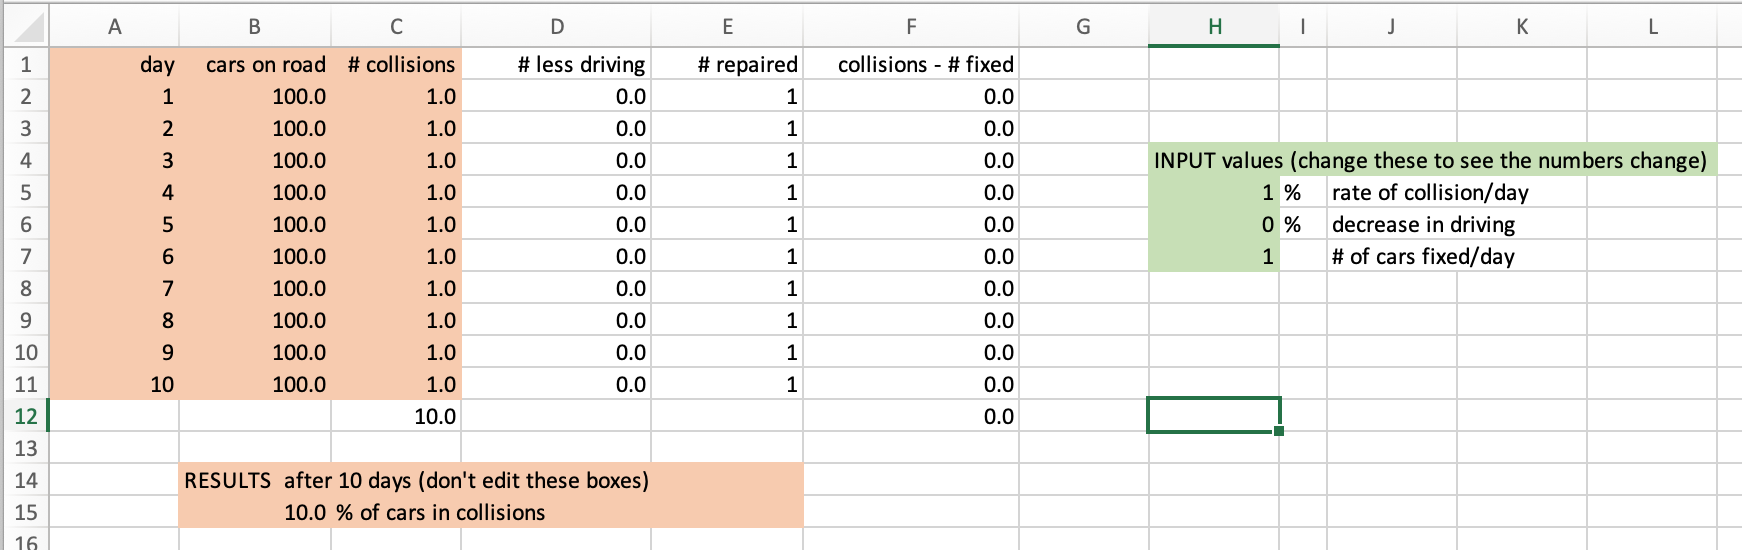Click the number of cars fixed/day input cell
Viewport: 1742px width, 550px height.
coord(1214,256)
